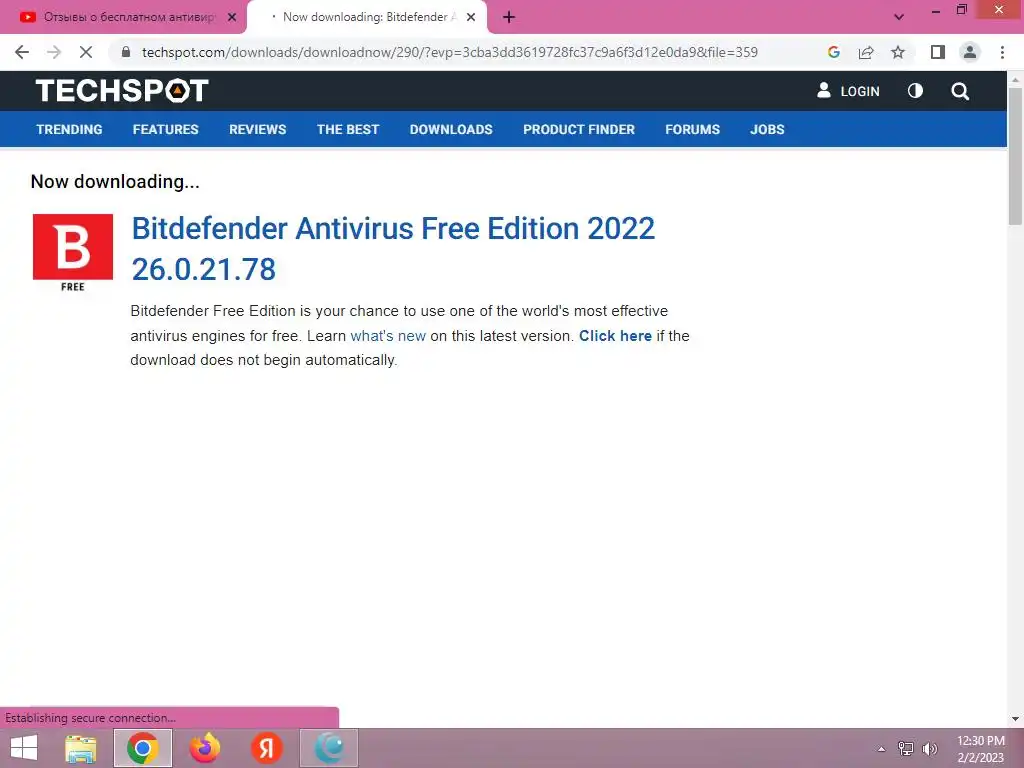This screenshot has width=1024, height=768.
Task: Open TechSpot search magnifier
Action: tap(959, 91)
